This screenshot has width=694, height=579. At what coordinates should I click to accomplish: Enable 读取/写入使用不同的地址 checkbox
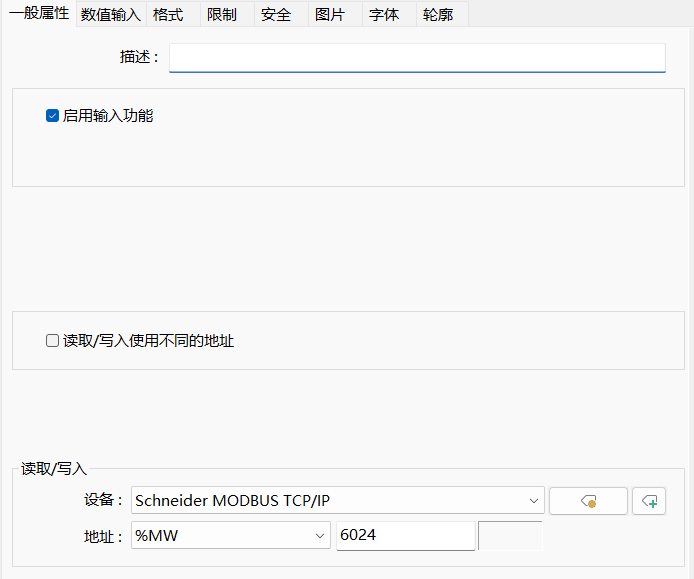[x=52, y=340]
